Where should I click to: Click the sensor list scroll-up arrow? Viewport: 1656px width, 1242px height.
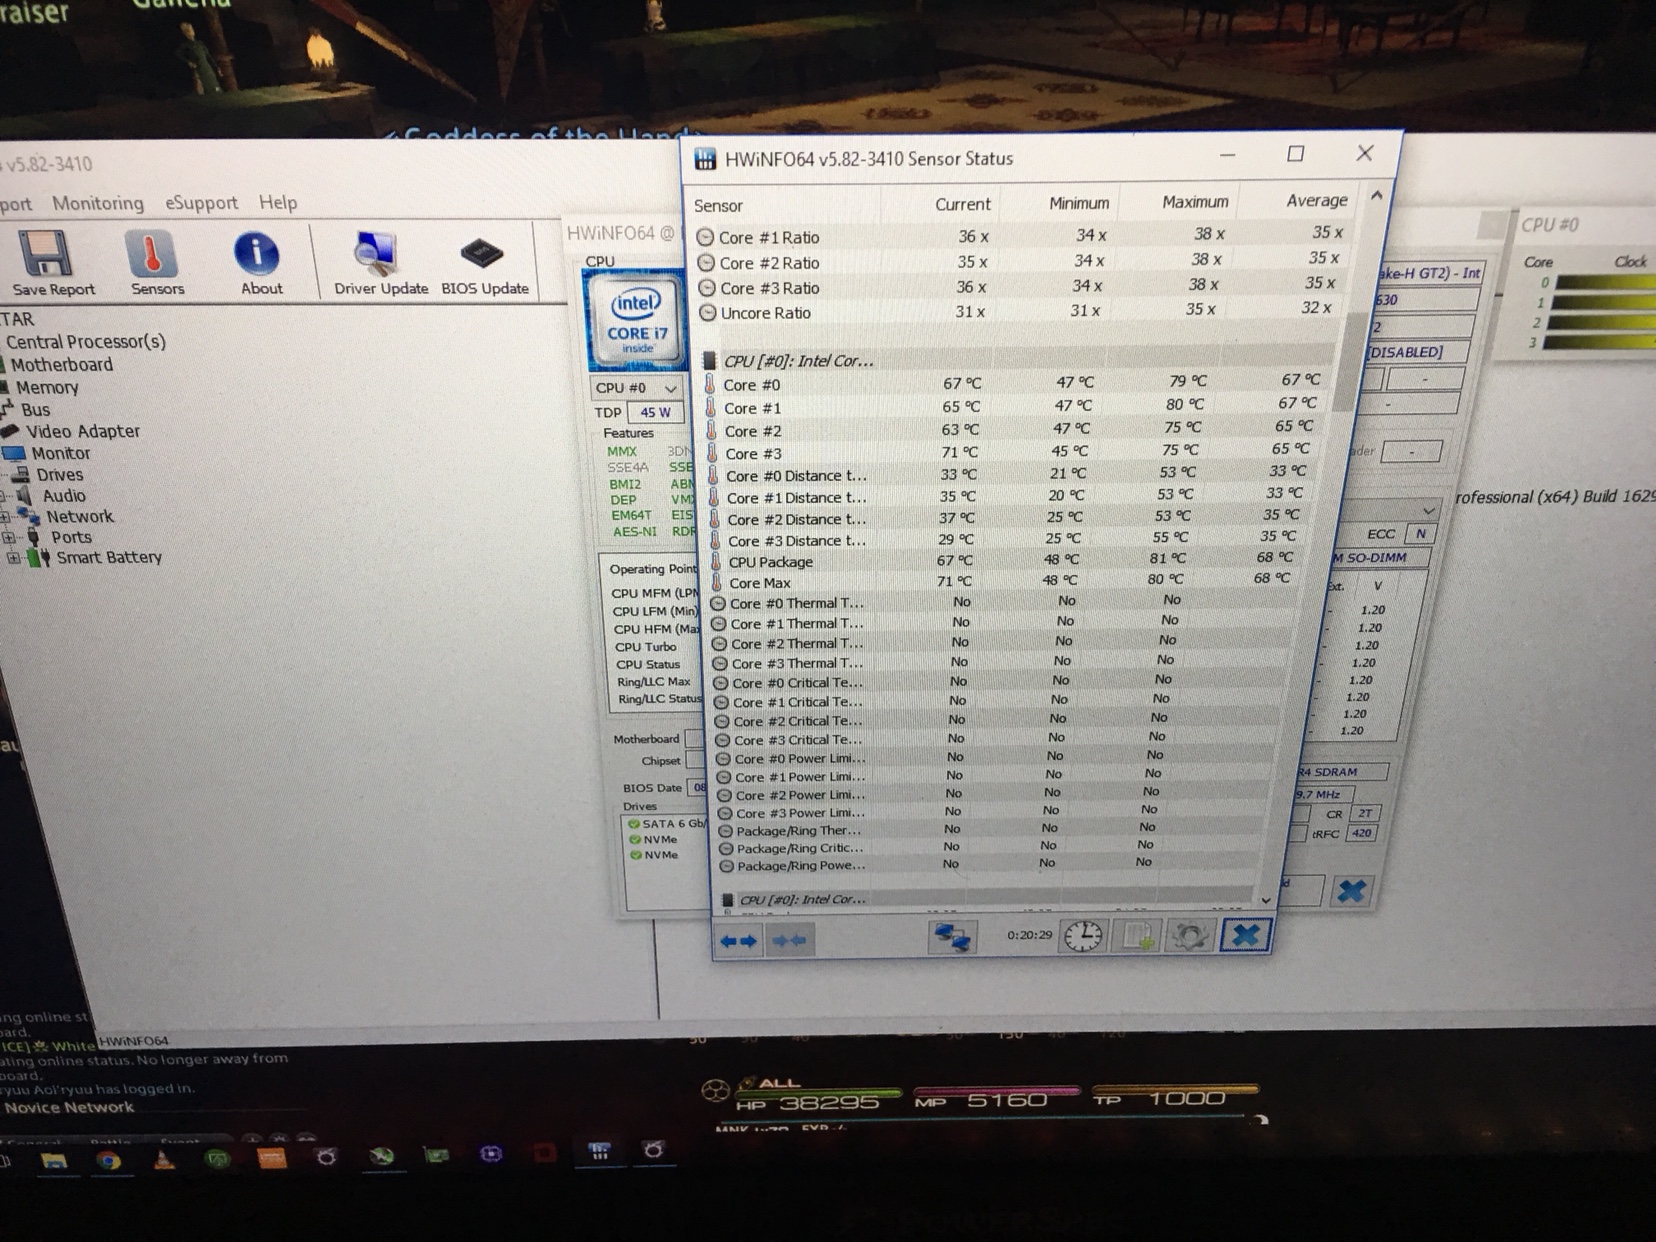1377,196
